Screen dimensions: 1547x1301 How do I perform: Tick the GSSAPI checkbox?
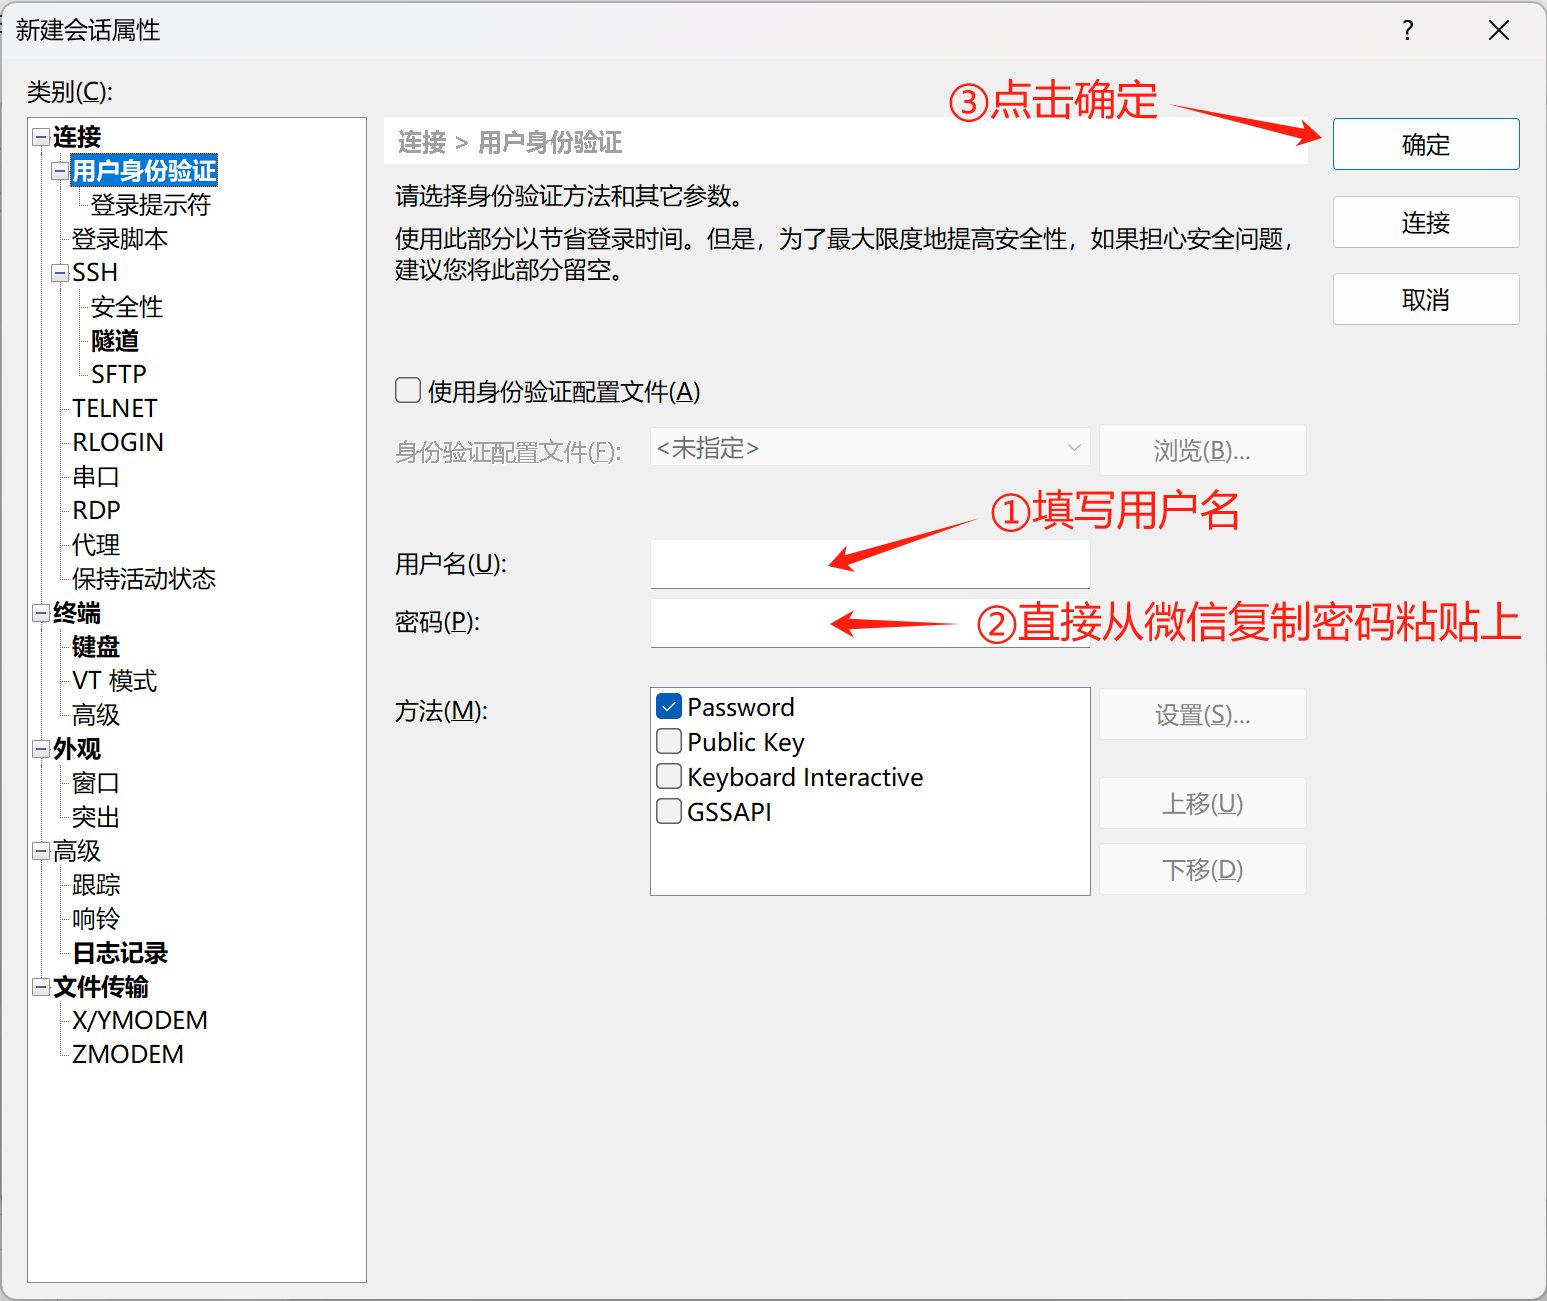[x=669, y=811]
